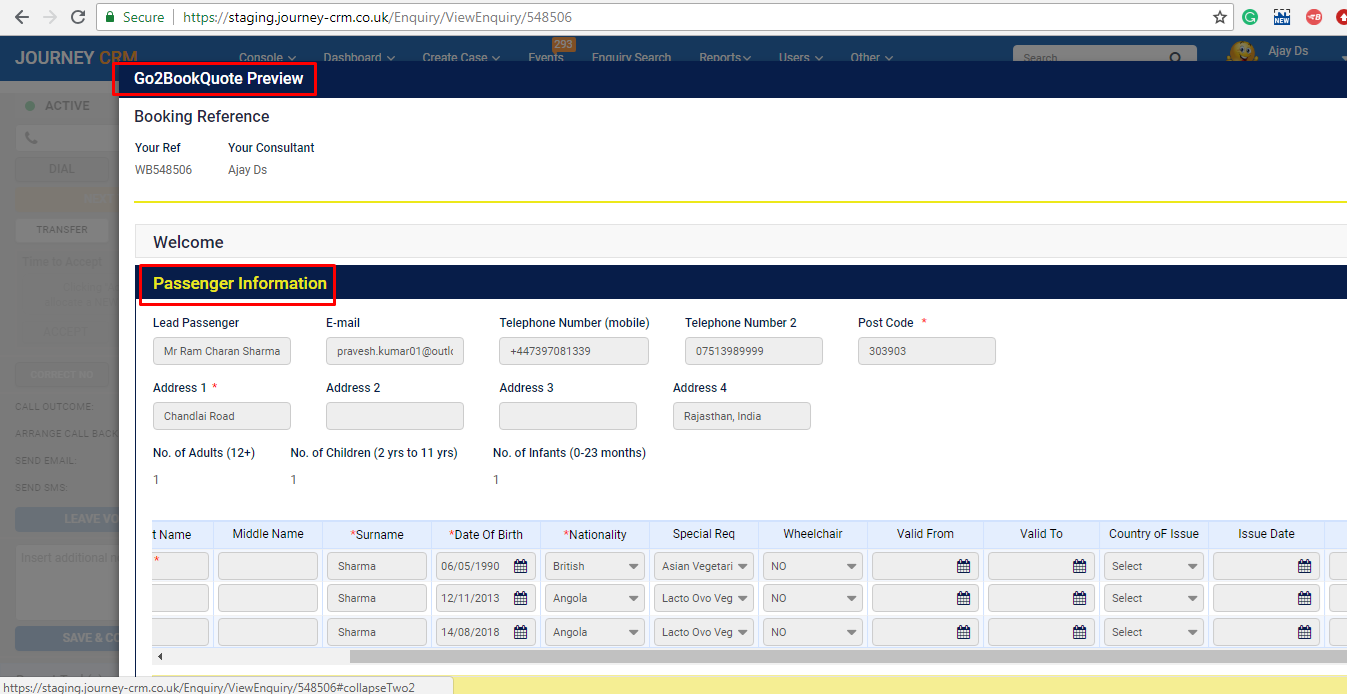Click the DIAL button in background panel

point(61,169)
